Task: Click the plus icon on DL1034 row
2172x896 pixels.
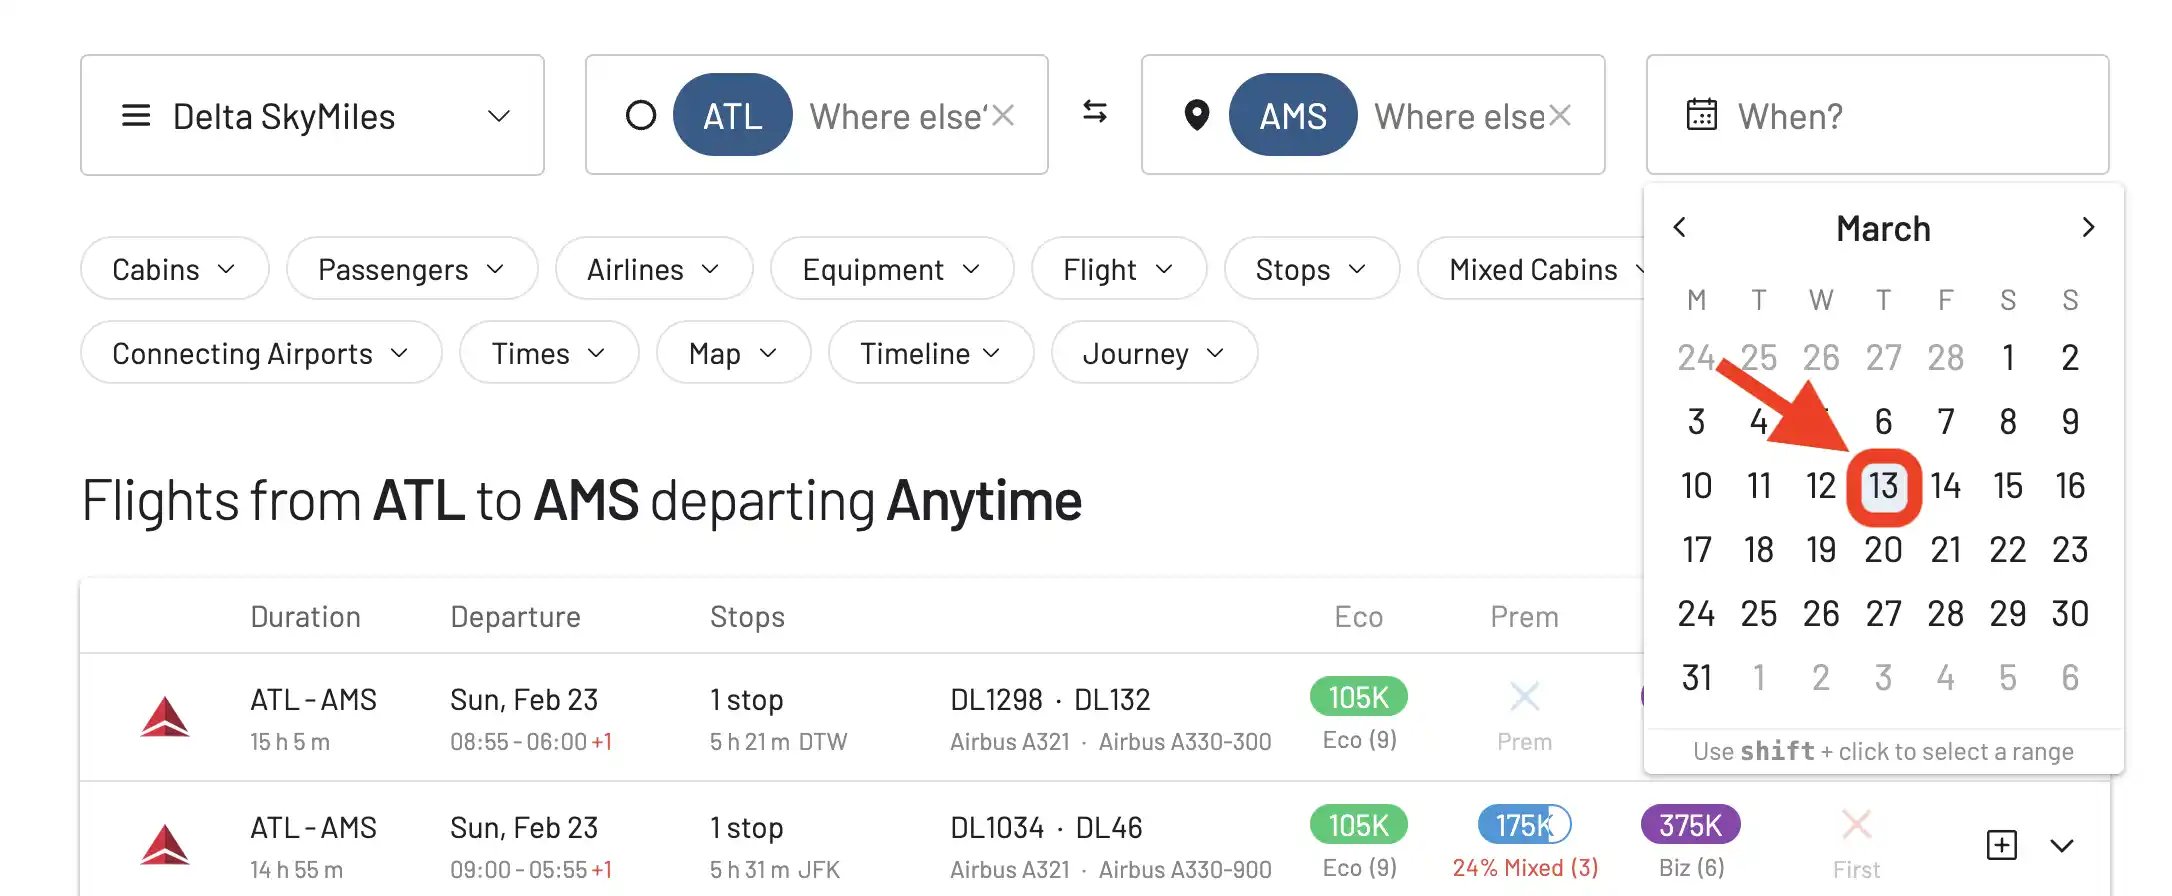Action: coord(2001,845)
